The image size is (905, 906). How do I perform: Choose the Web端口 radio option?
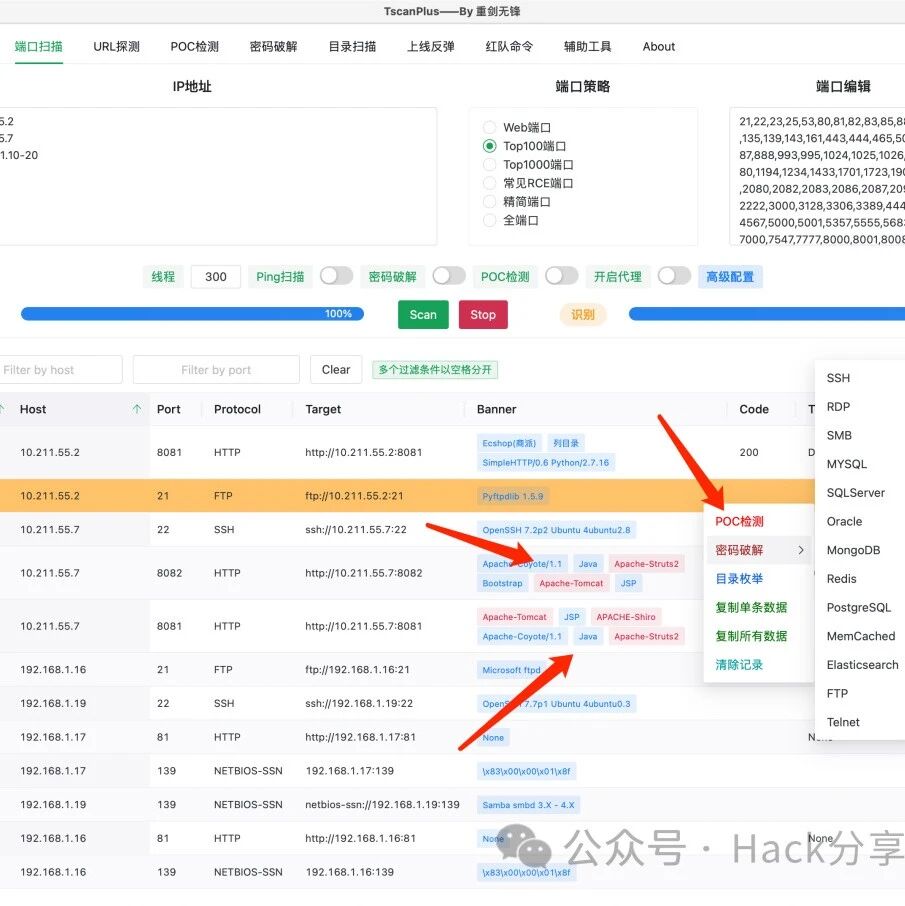489,127
